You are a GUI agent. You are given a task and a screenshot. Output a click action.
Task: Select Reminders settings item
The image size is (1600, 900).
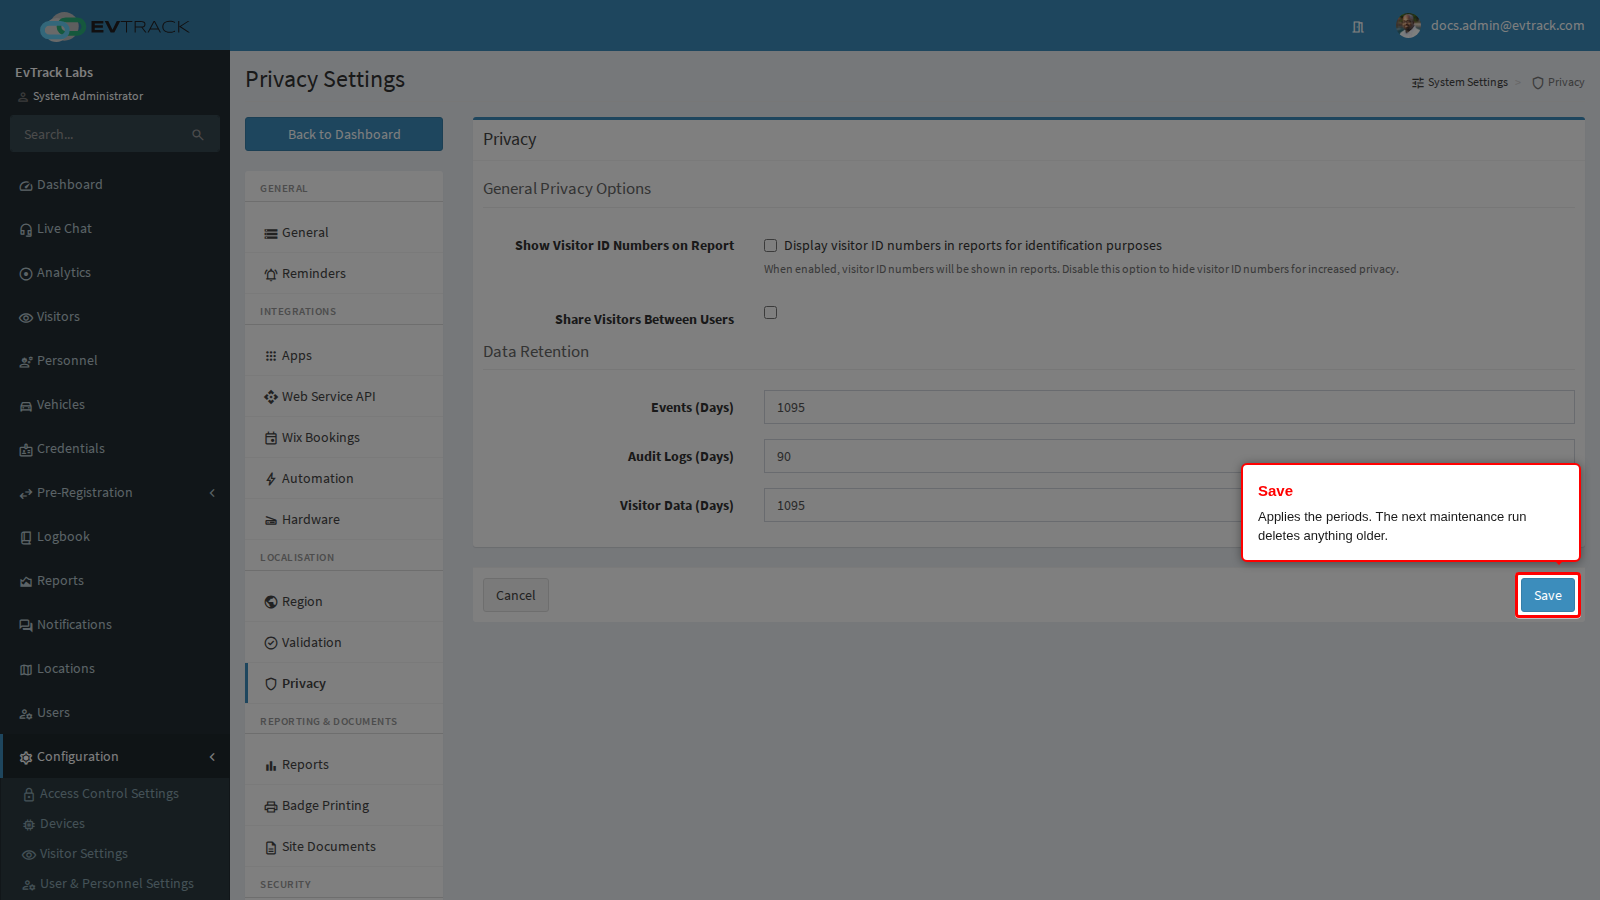coord(344,274)
